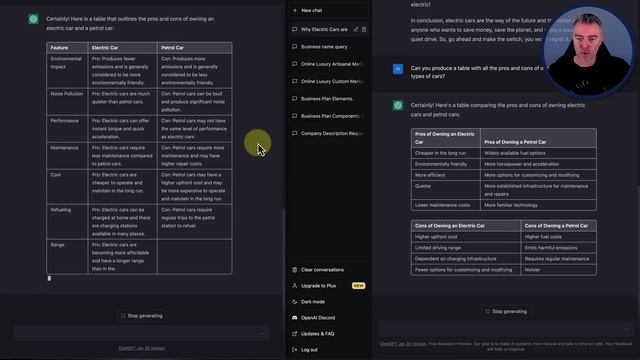
Task: Click chat bubble icon beside Business Plan Components
Action: 295,116
